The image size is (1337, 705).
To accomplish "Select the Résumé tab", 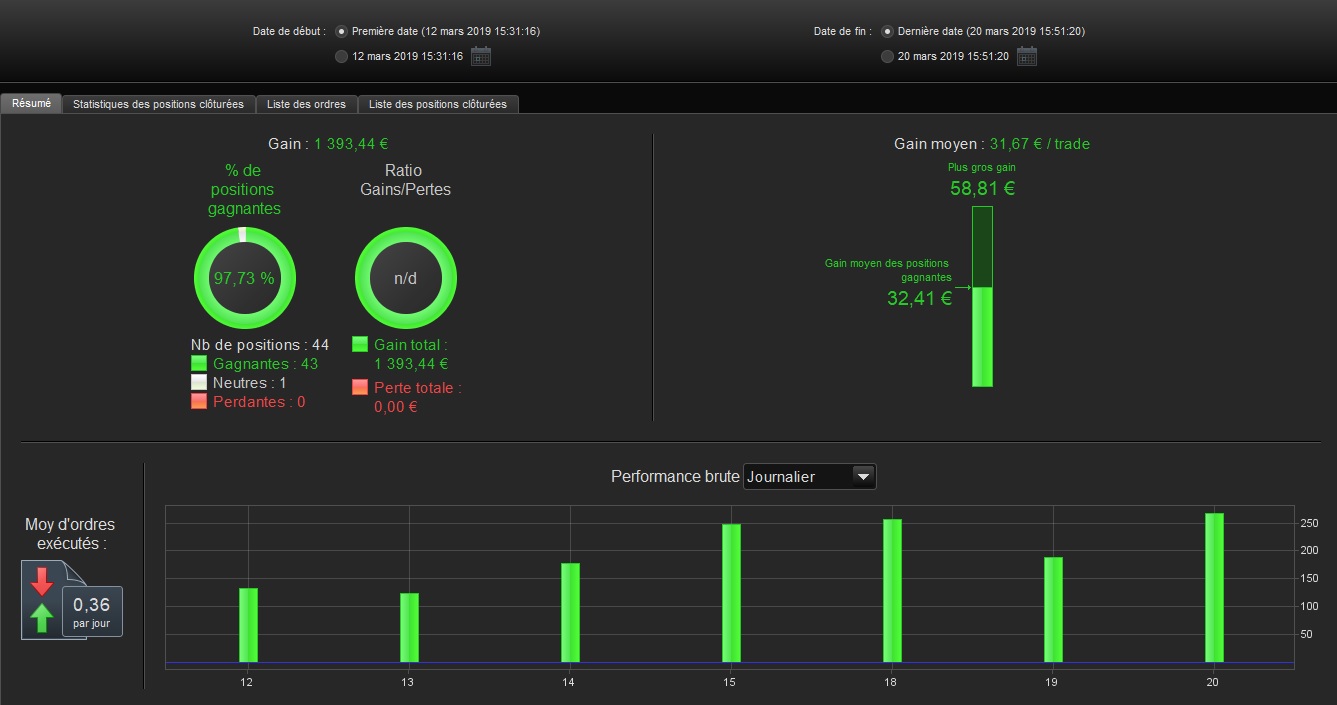I will [x=31, y=103].
